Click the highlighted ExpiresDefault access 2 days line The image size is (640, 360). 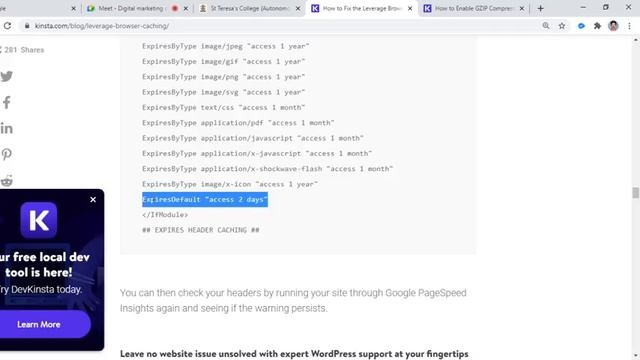click(x=205, y=200)
